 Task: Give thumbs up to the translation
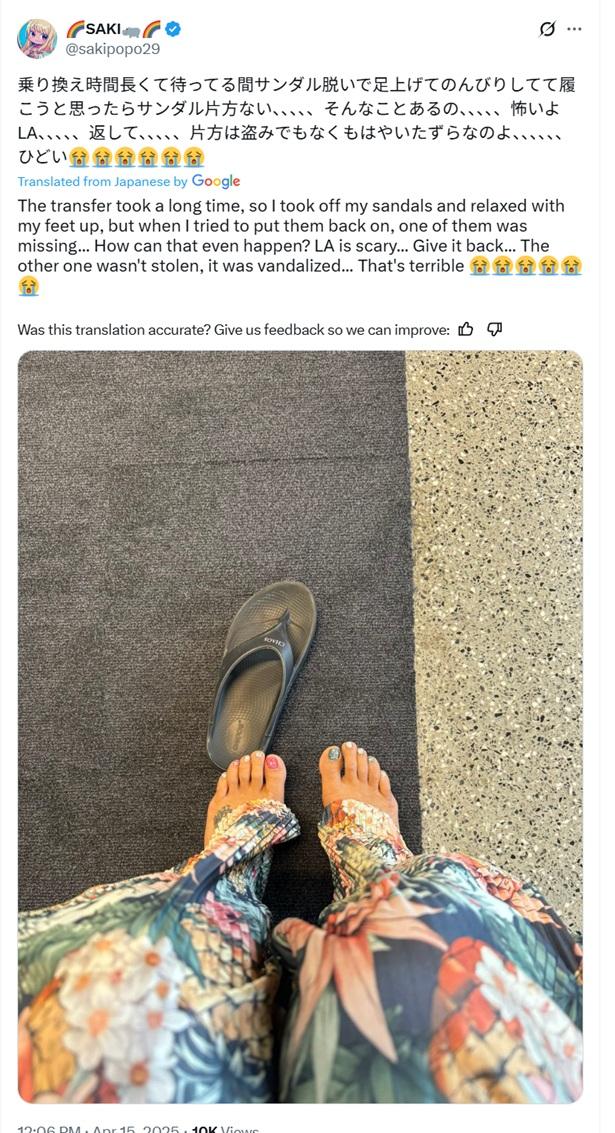(466, 329)
